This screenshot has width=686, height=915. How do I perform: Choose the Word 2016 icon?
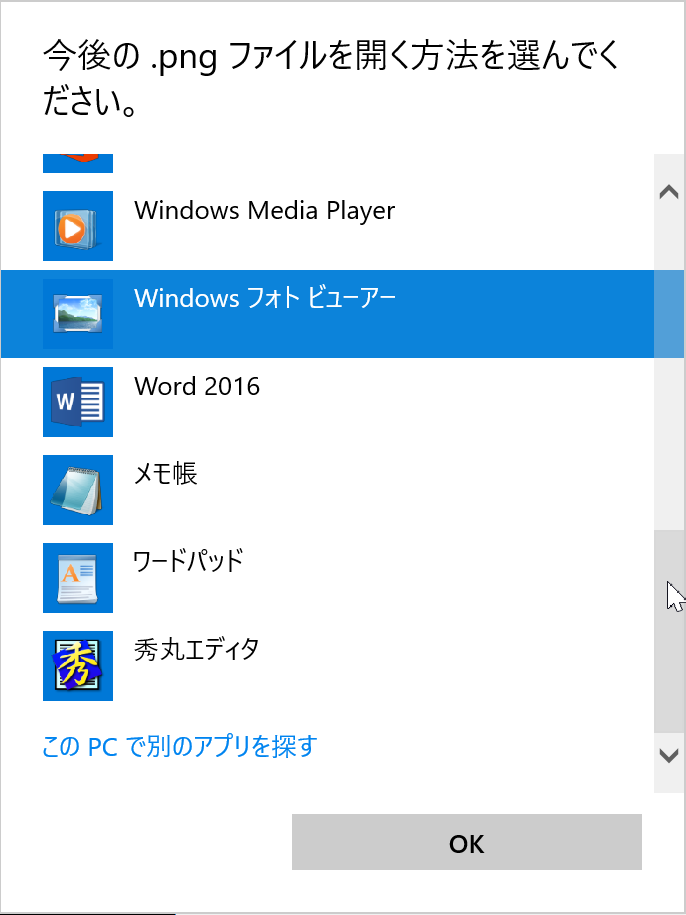[x=78, y=402]
